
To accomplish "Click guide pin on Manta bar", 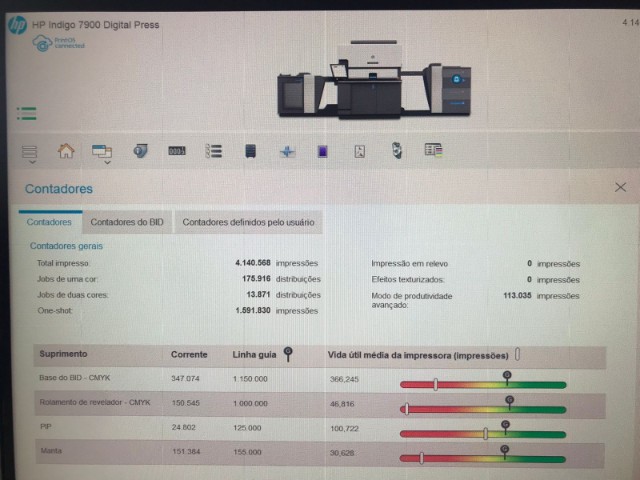I will (x=505, y=451).
